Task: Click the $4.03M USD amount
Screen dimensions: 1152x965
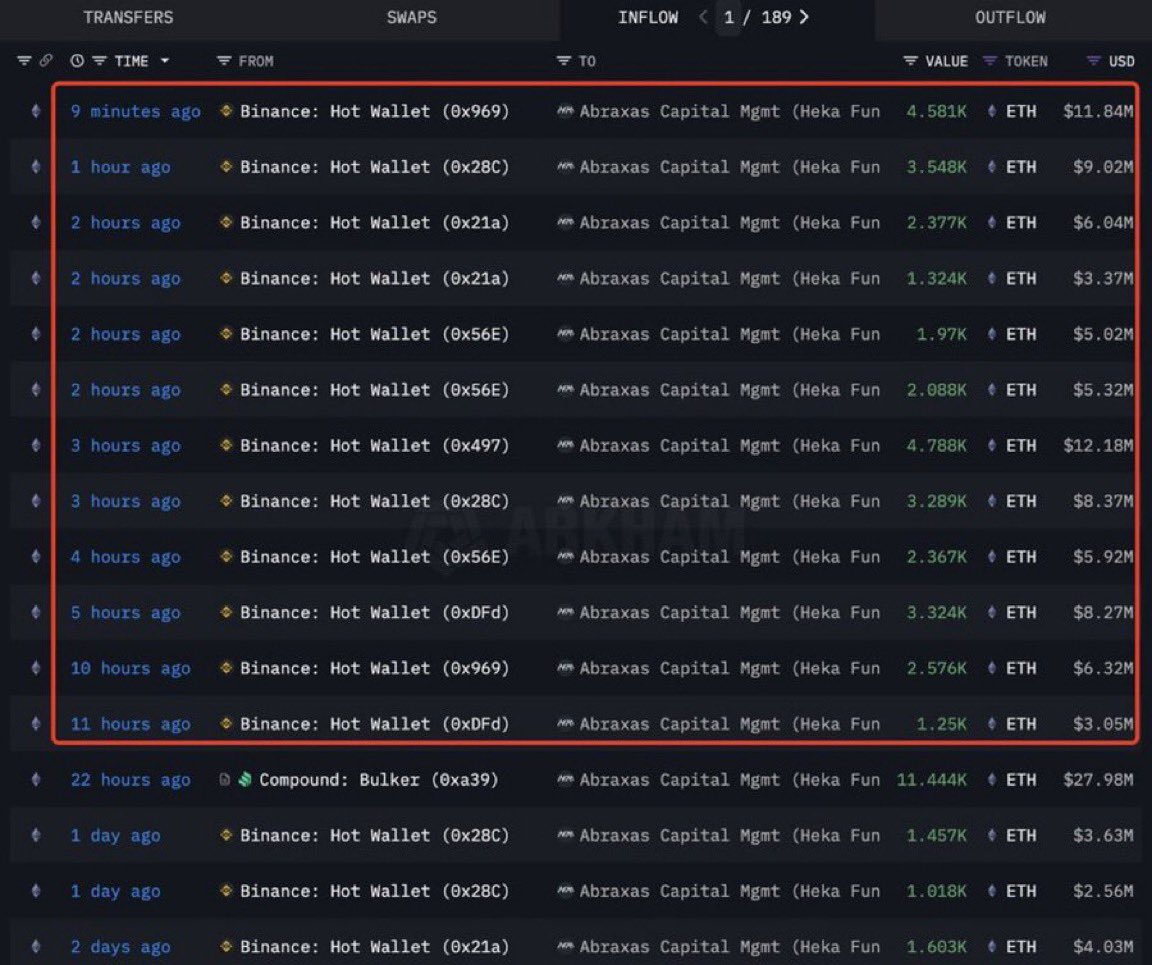Action: 1103,947
